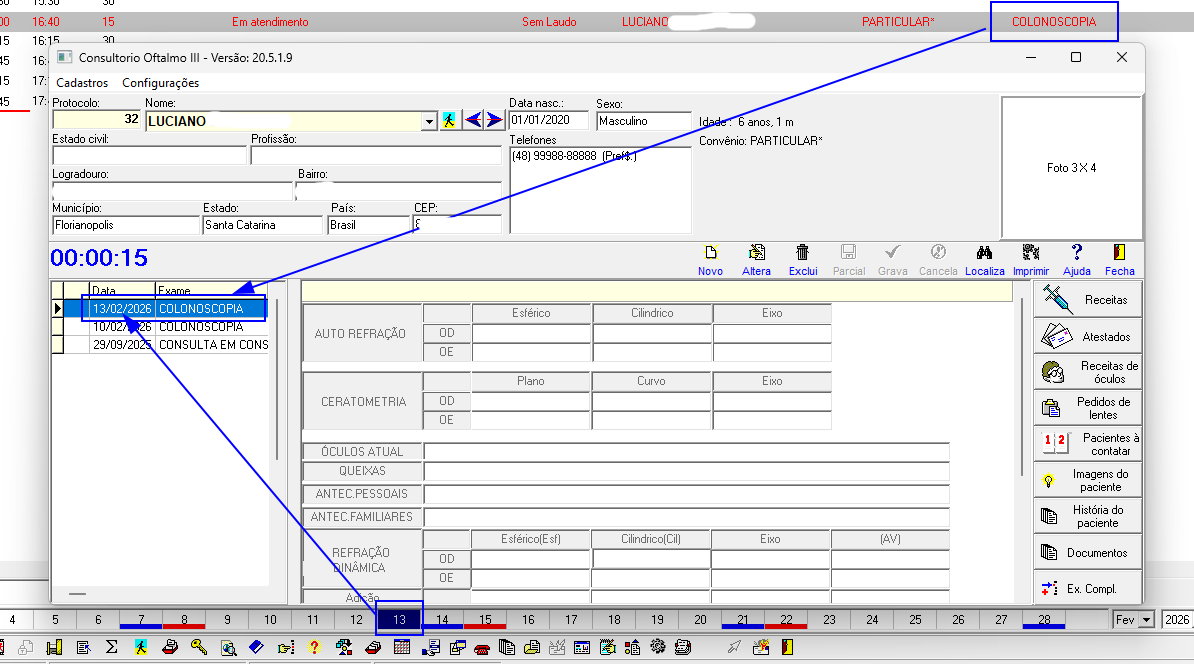Screen dimensions: 1194x664
Task: Go to previous patient with left arrow
Action: coord(474,120)
